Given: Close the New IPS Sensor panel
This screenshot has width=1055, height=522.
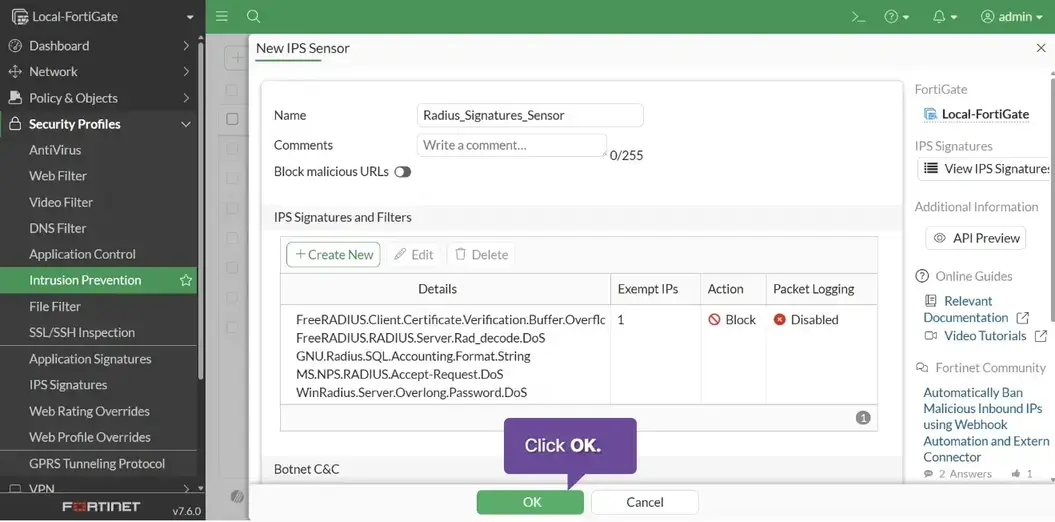Looking at the screenshot, I should (x=1040, y=48).
